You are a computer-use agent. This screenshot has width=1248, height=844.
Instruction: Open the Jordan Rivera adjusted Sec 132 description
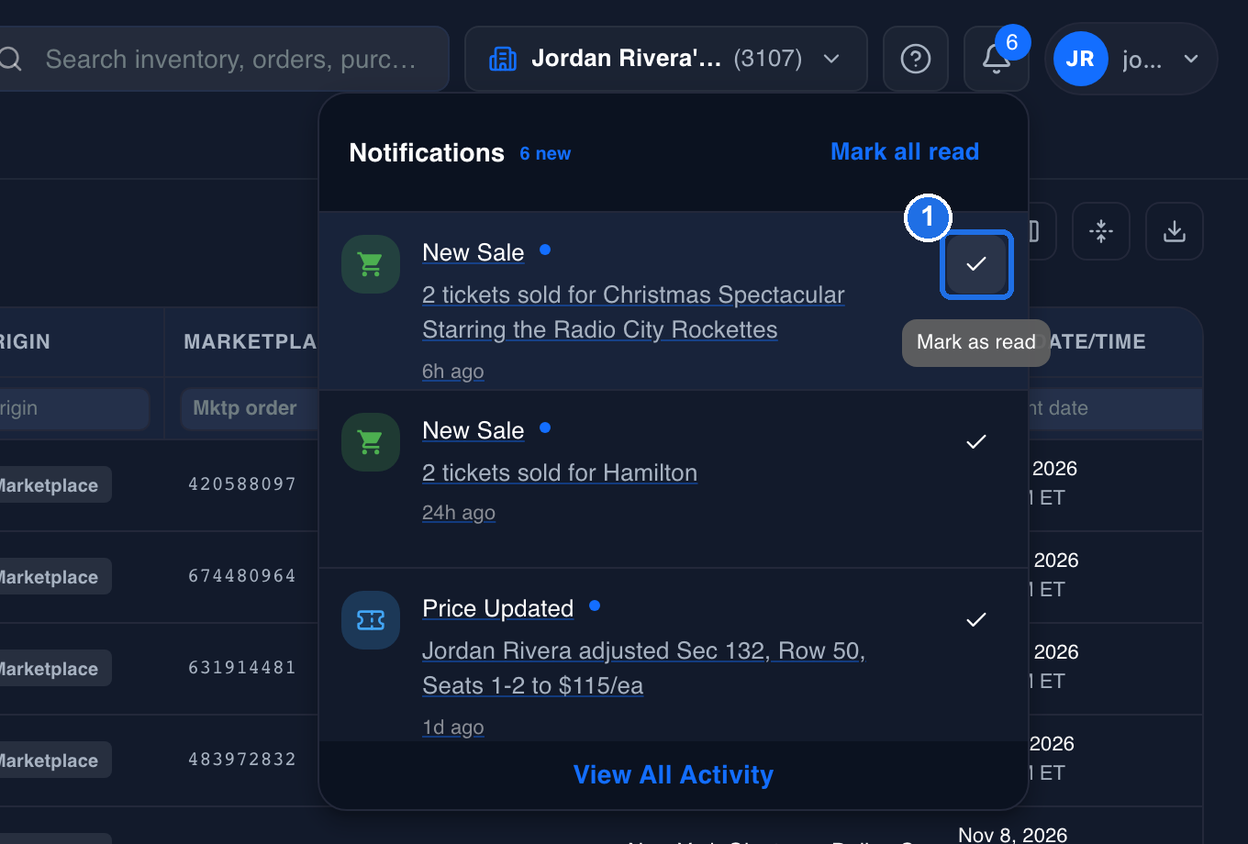(x=643, y=668)
